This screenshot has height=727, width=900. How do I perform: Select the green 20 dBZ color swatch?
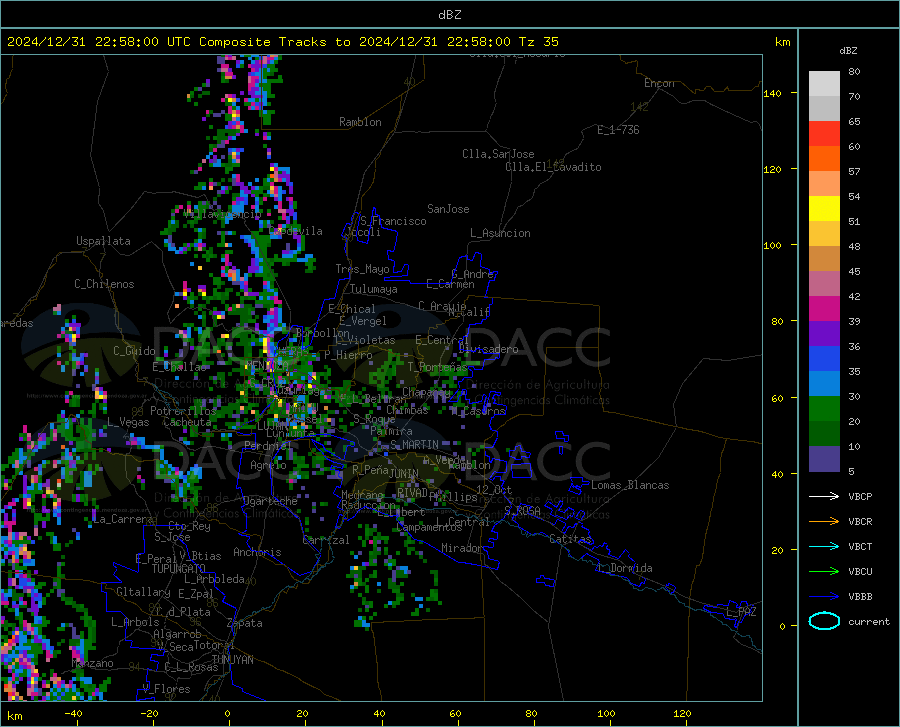point(824,409)
